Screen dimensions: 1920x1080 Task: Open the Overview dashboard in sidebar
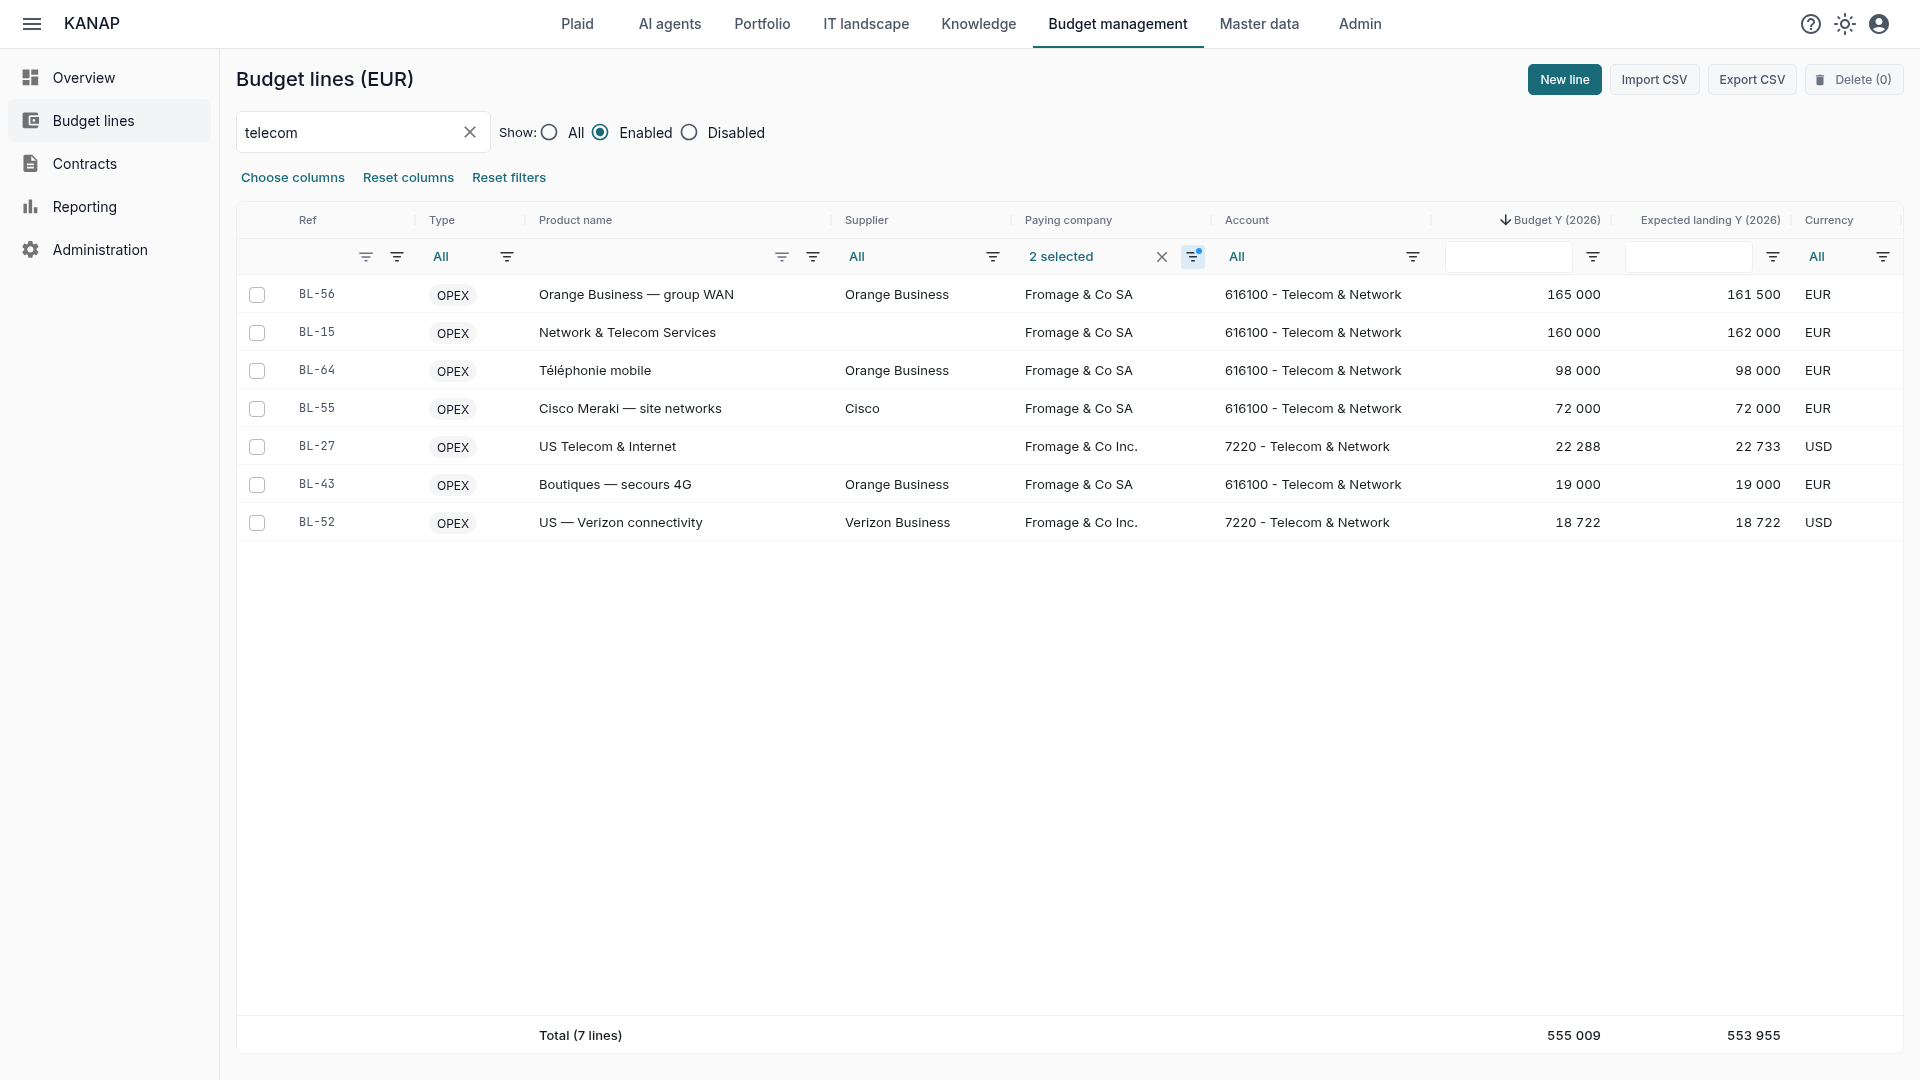(110, 78)
